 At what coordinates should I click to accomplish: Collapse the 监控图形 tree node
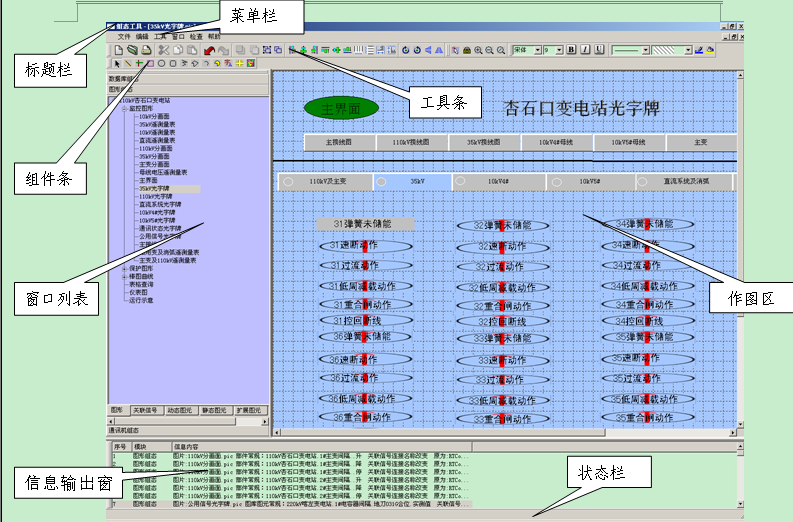[x=124, y=108]
